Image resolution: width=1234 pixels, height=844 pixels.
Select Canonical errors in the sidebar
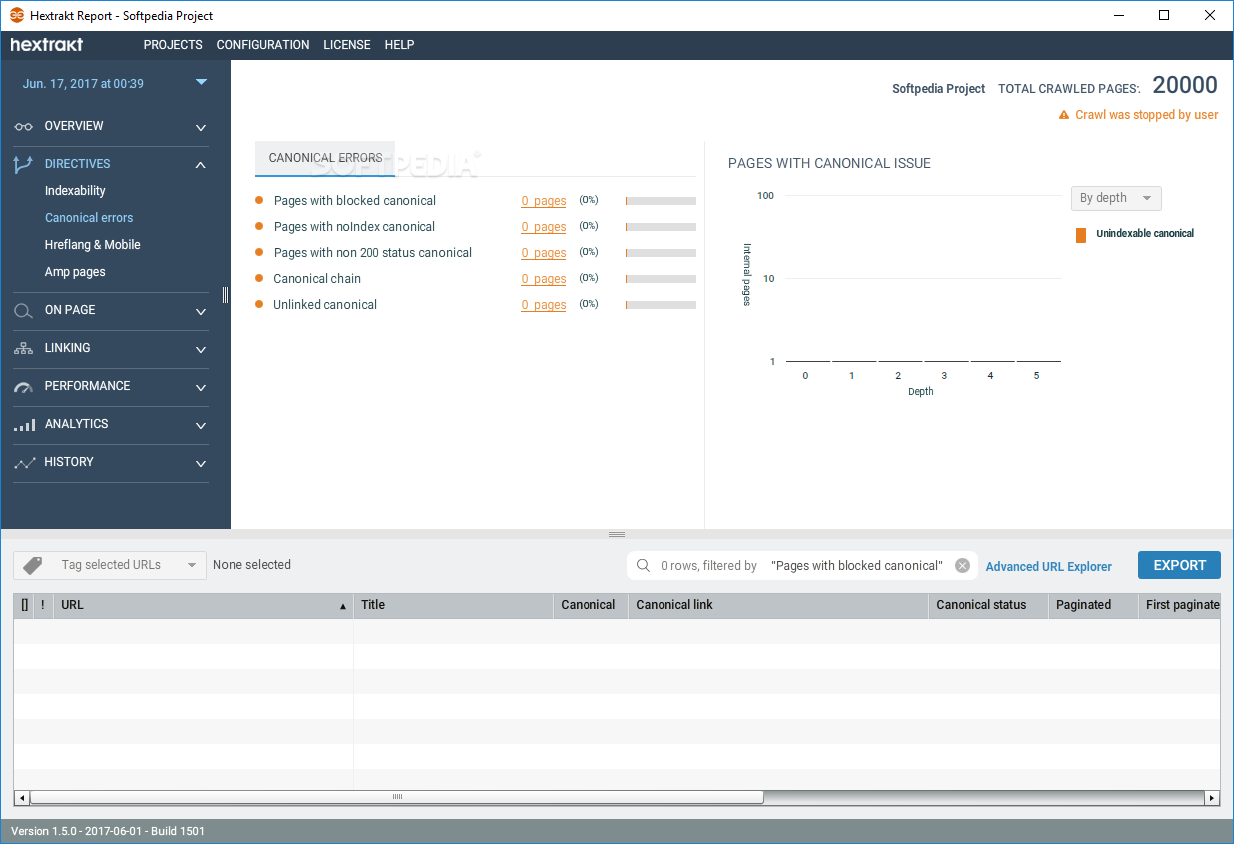(89, 218)
